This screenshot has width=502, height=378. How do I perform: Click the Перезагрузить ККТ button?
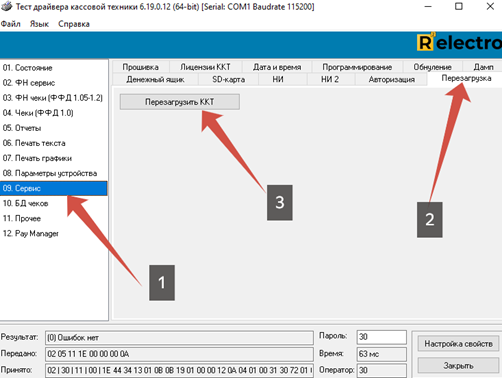[x=180, y=102]
